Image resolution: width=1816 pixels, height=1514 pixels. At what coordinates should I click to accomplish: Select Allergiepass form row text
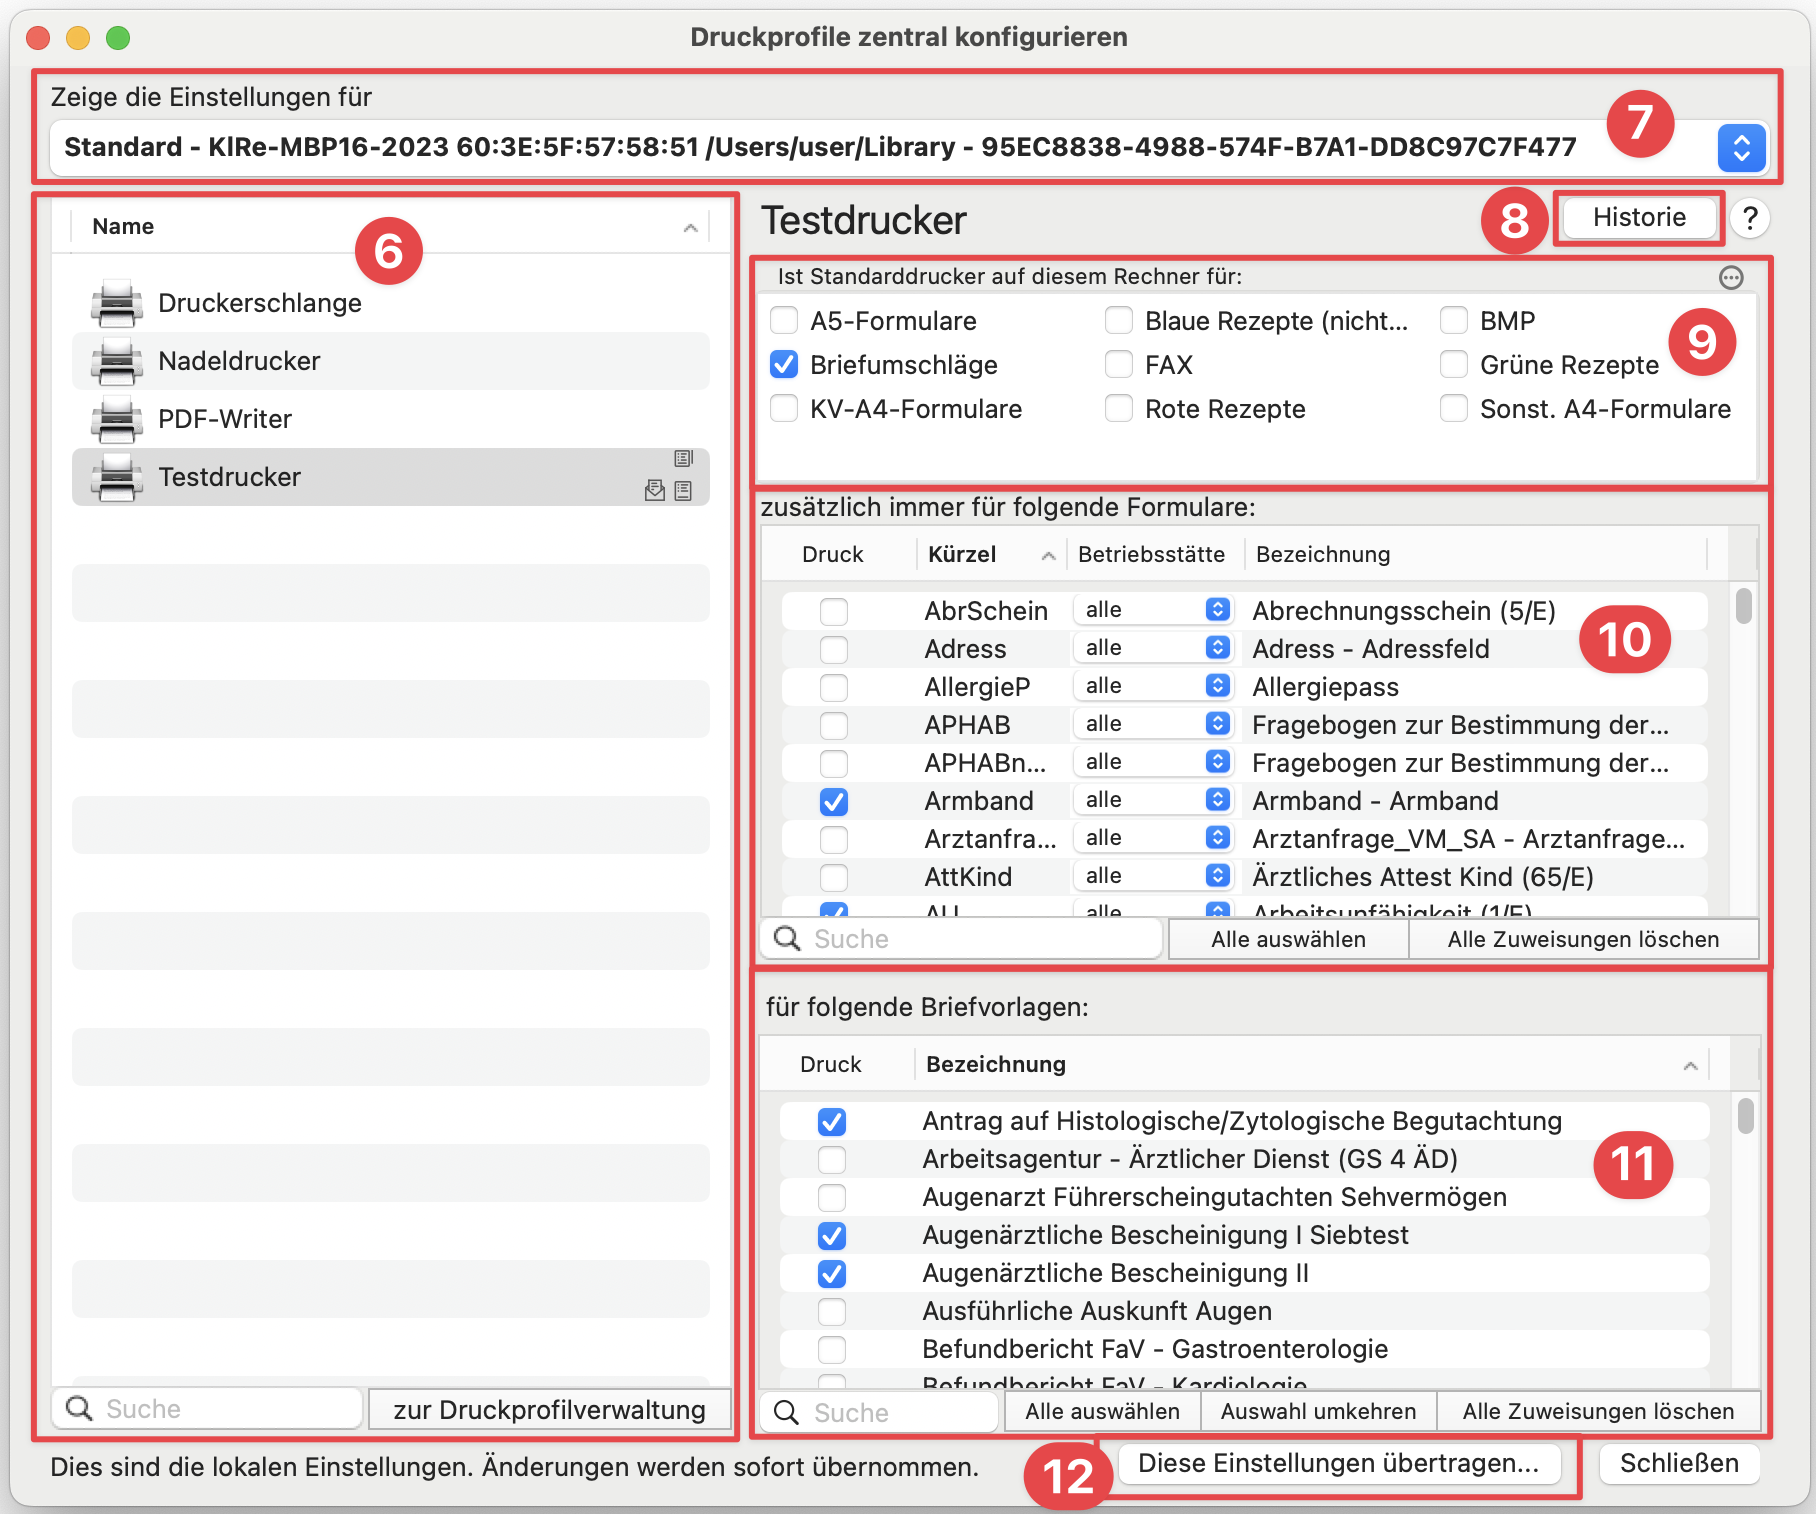pos(1325,687)
